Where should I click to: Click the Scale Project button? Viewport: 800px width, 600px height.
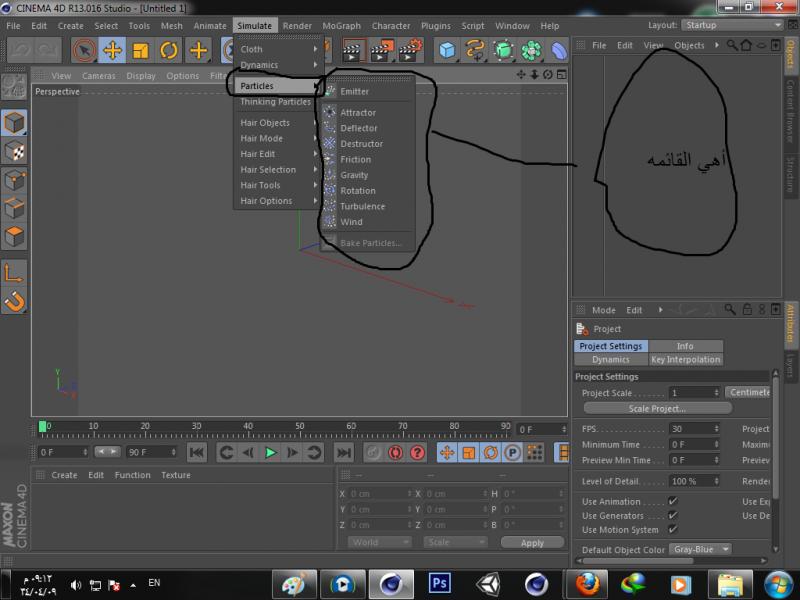tap(657, 408)
